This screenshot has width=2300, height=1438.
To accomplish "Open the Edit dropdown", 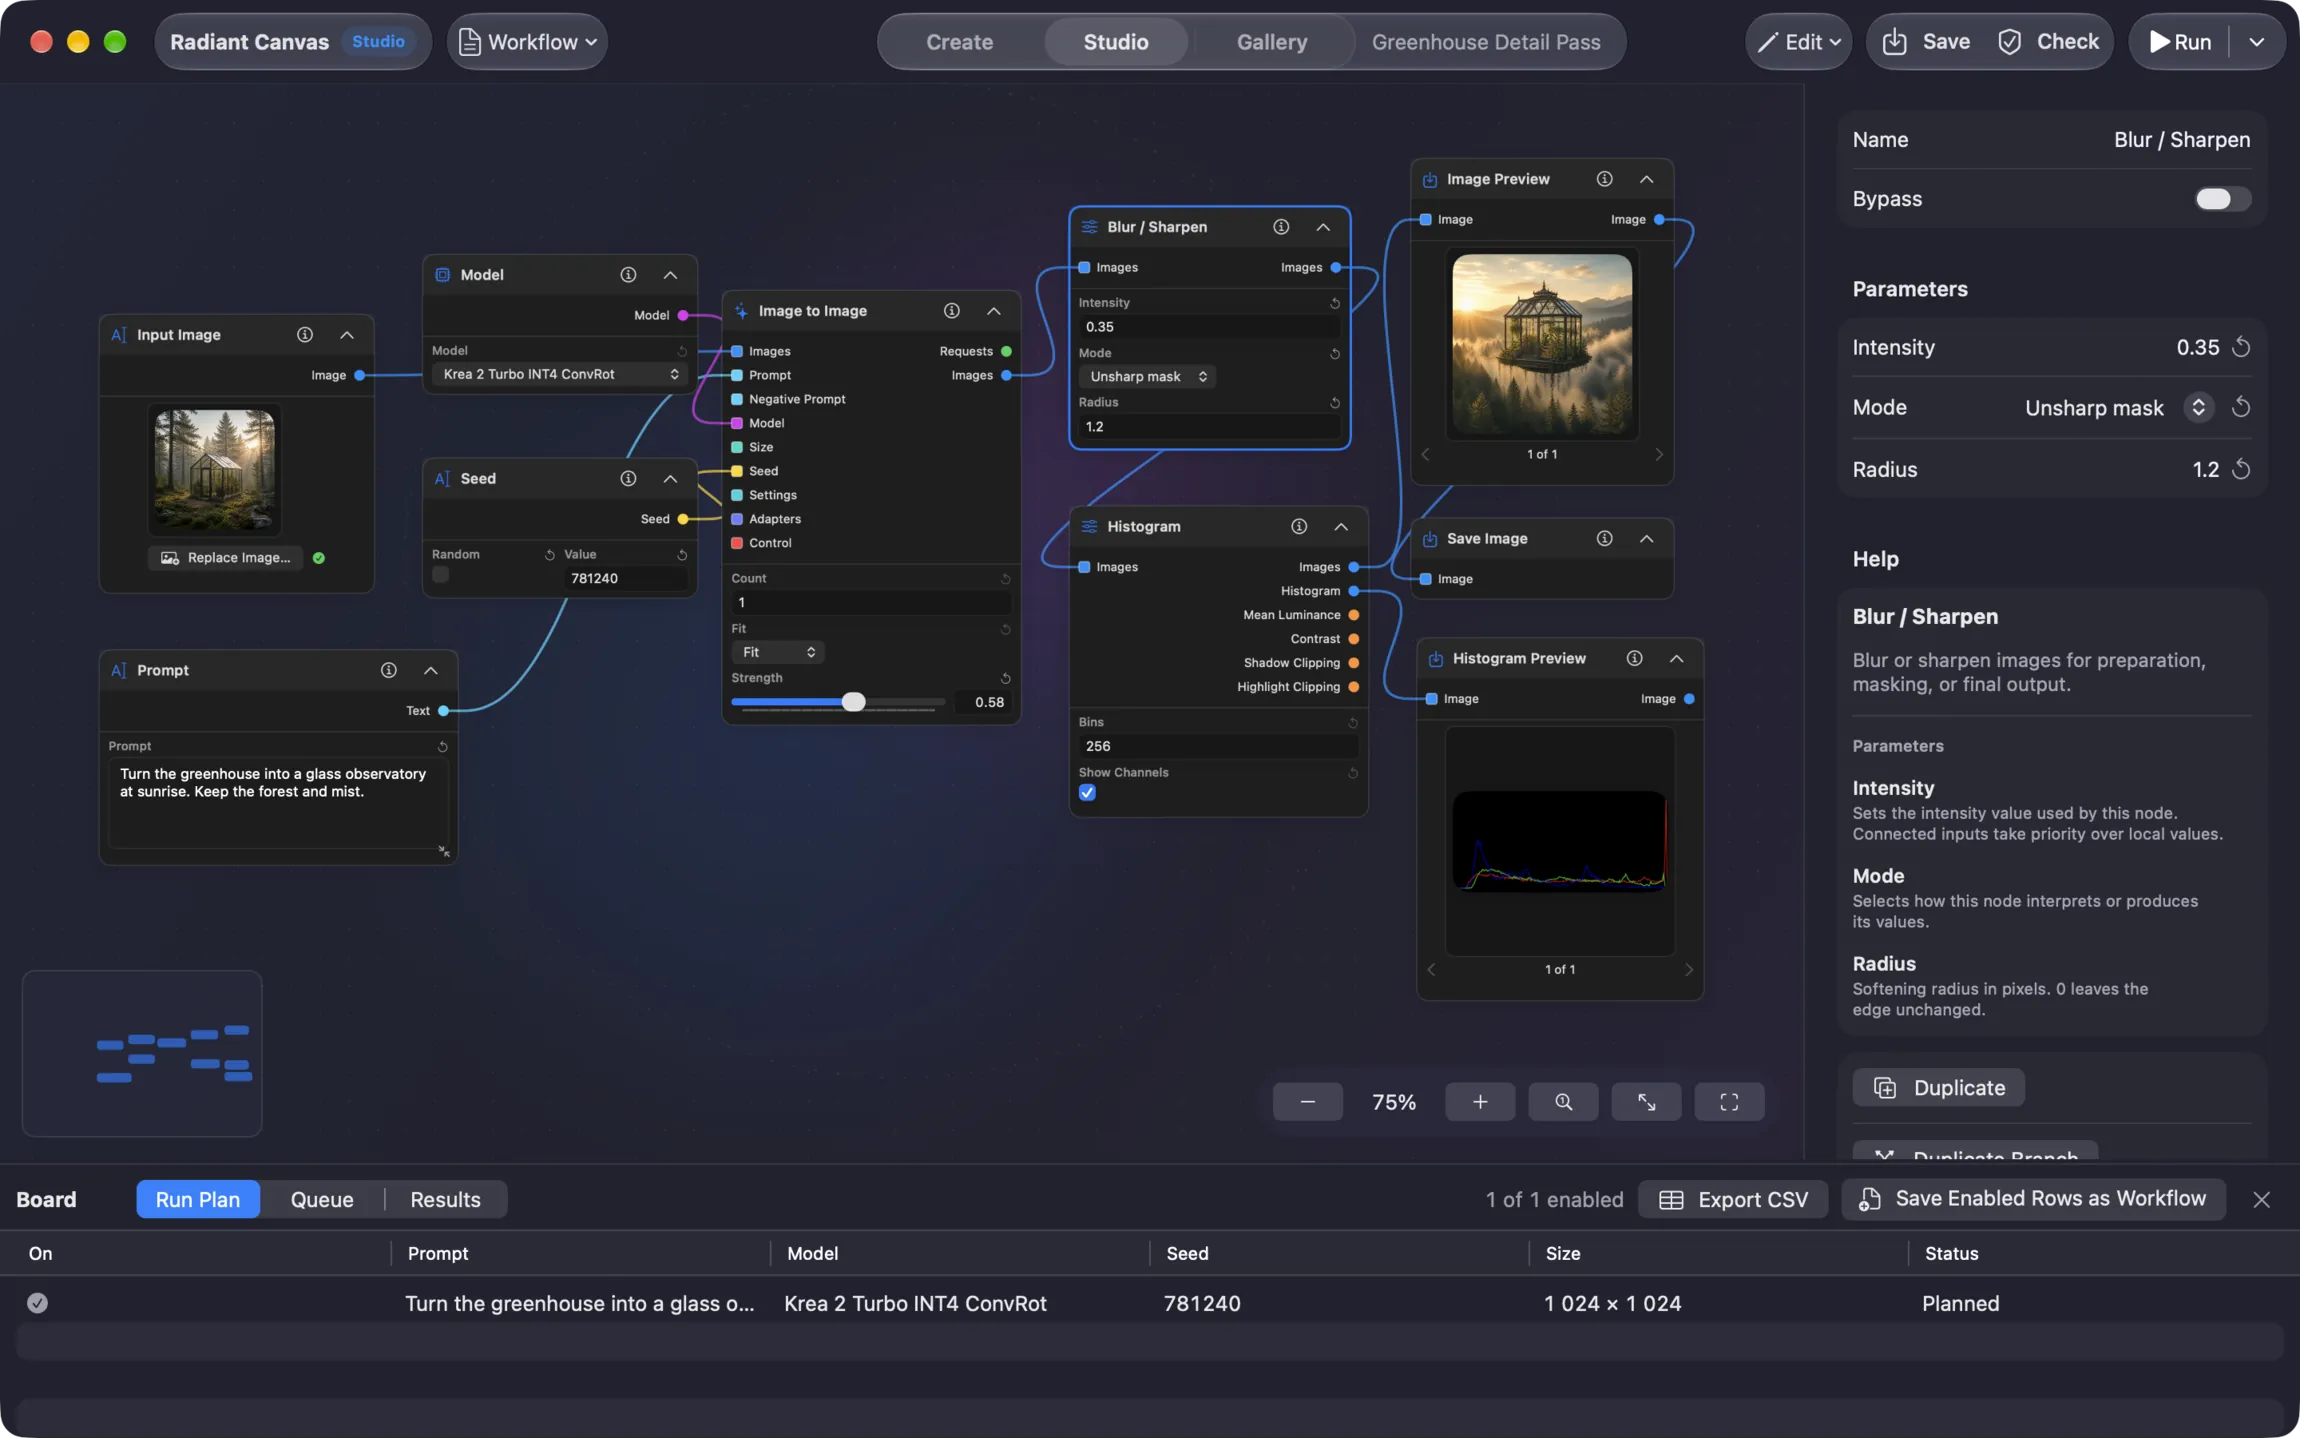I will coord(1798,42).
